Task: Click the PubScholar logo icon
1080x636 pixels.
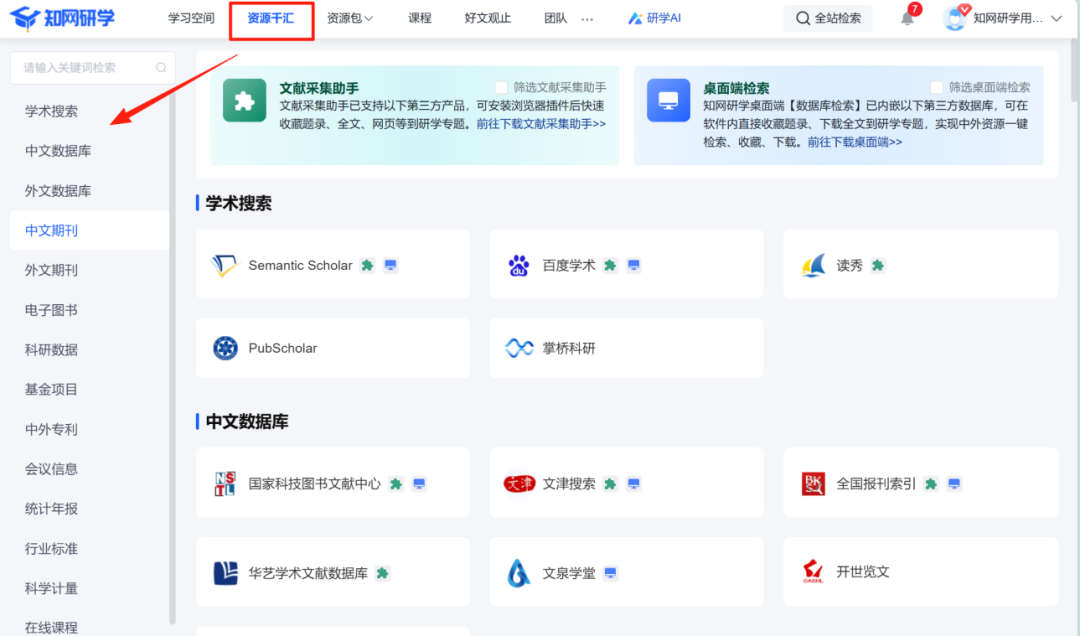Action: point(225,348)
